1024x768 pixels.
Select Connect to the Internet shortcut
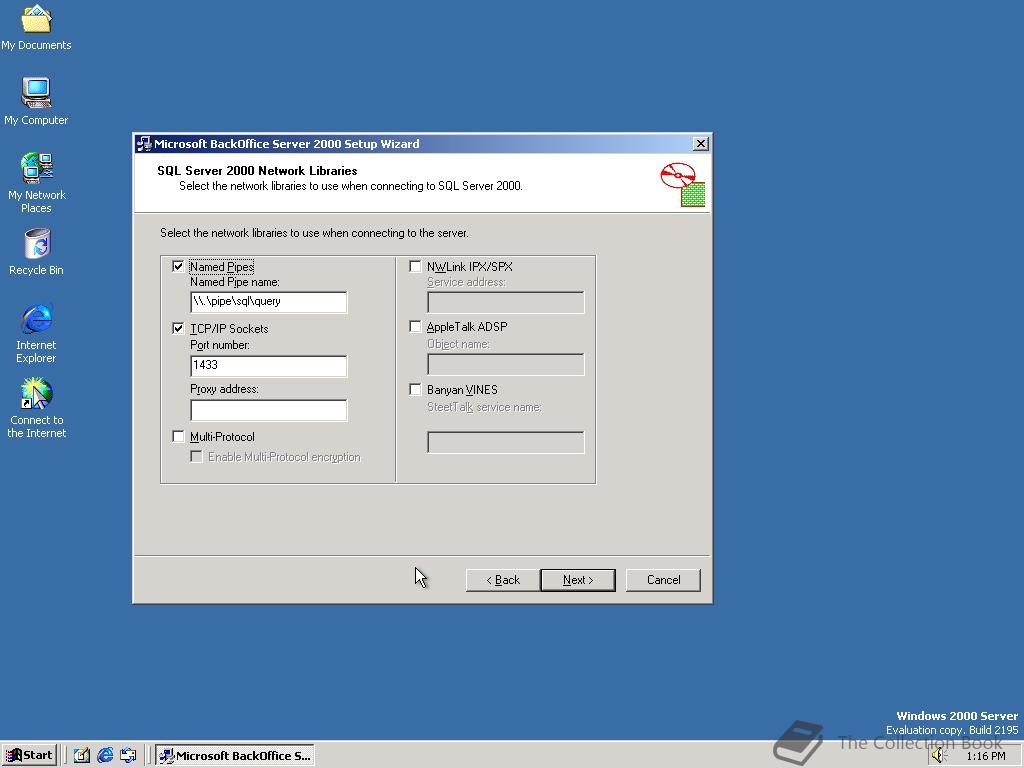pyautogui.click(x=37, y=408)
